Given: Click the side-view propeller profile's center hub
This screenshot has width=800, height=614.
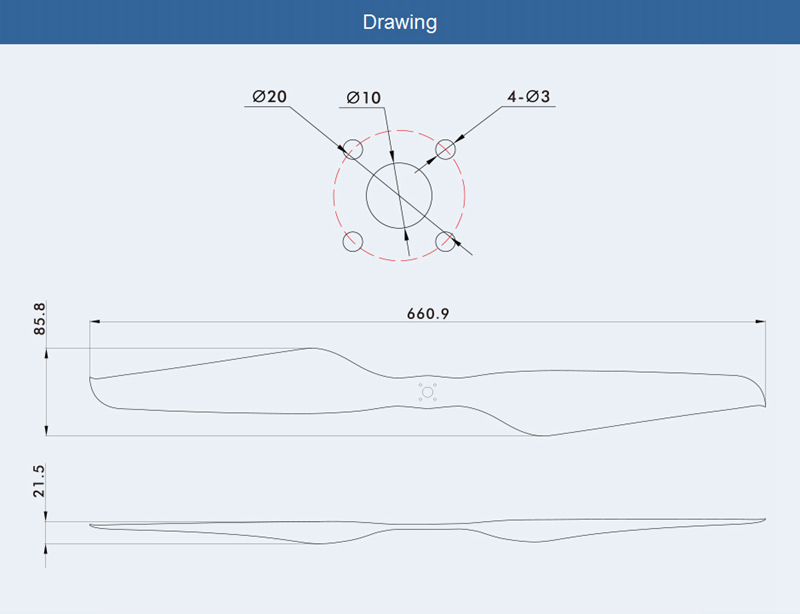Looking at the screenshot, I should pyautogui.click(x=427, y=526).
